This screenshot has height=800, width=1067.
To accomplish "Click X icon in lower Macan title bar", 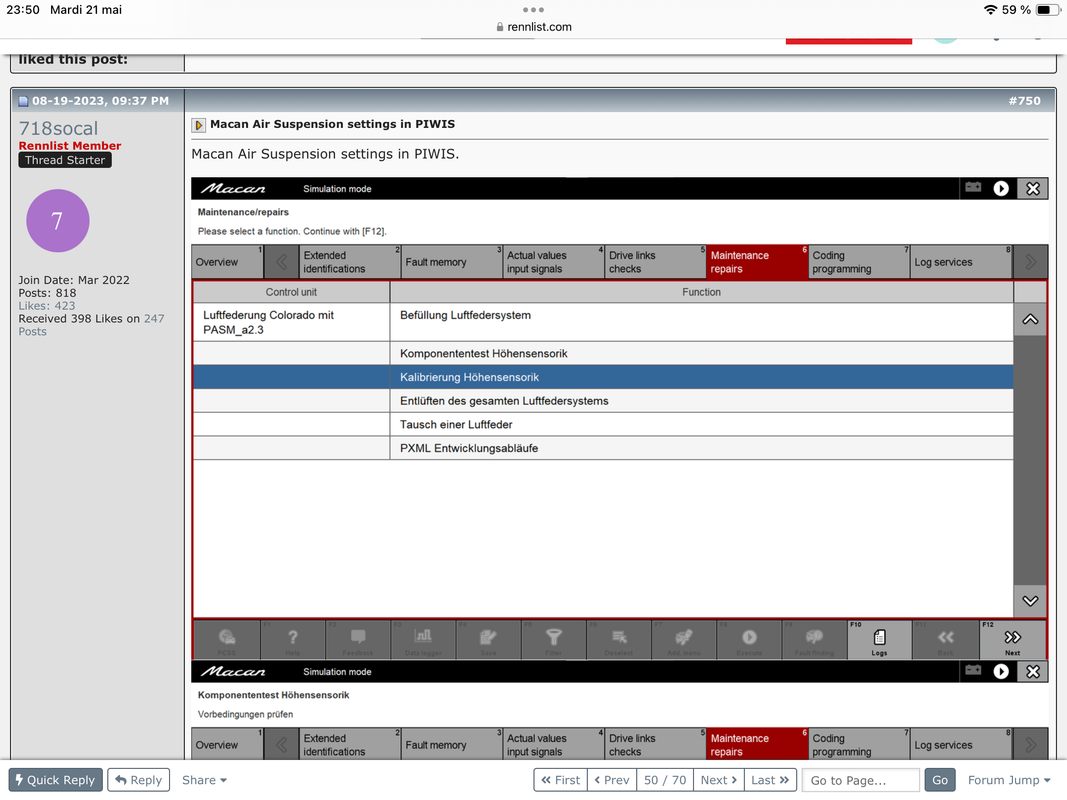I will click(x=1033, y=671).
